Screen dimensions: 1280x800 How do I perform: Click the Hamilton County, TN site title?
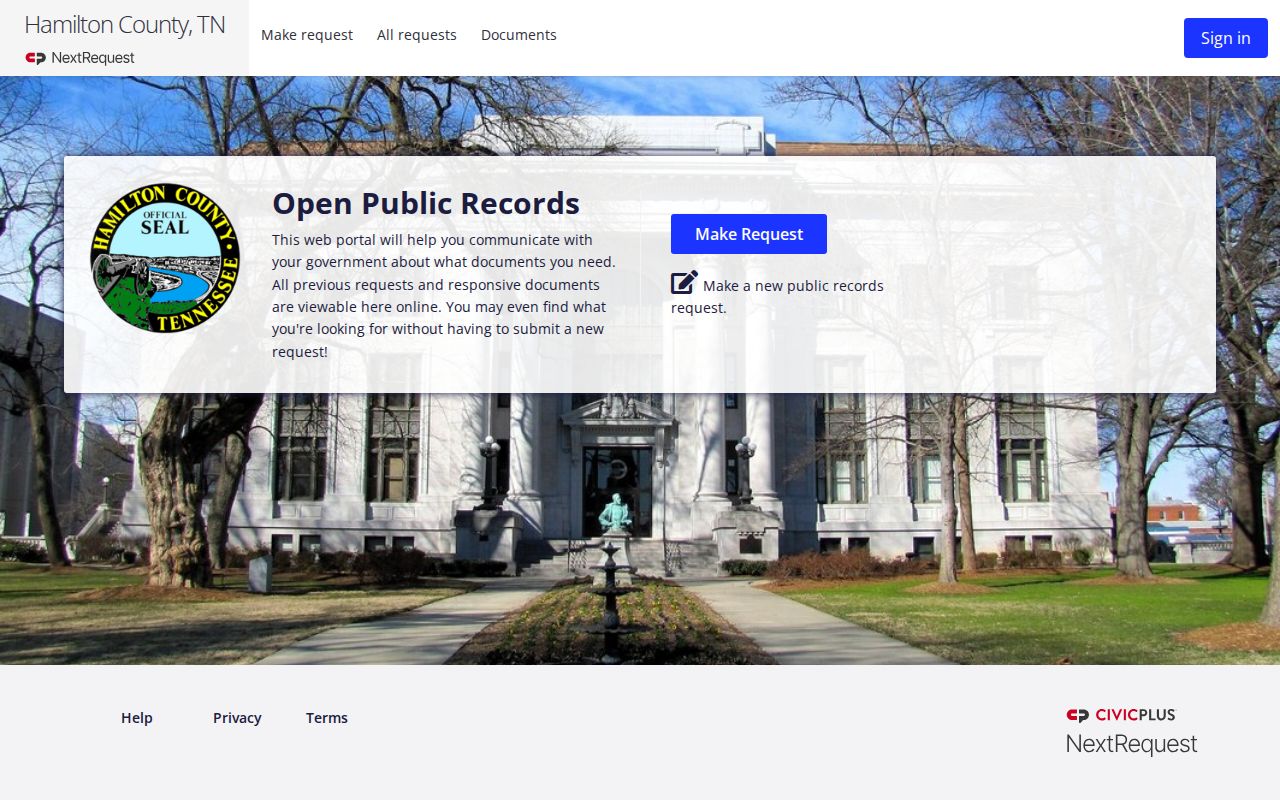pyautogui.click(x=125, y=25)
